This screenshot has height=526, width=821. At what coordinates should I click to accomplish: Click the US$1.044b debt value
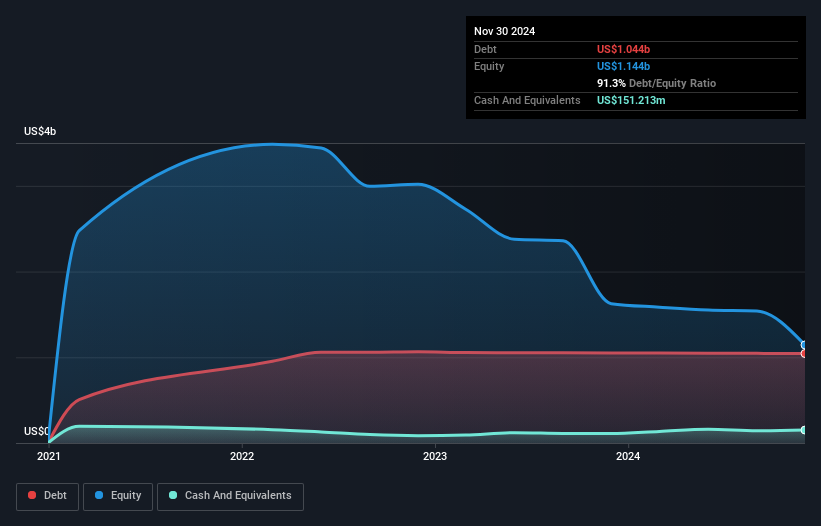click(x=623, y=49)
